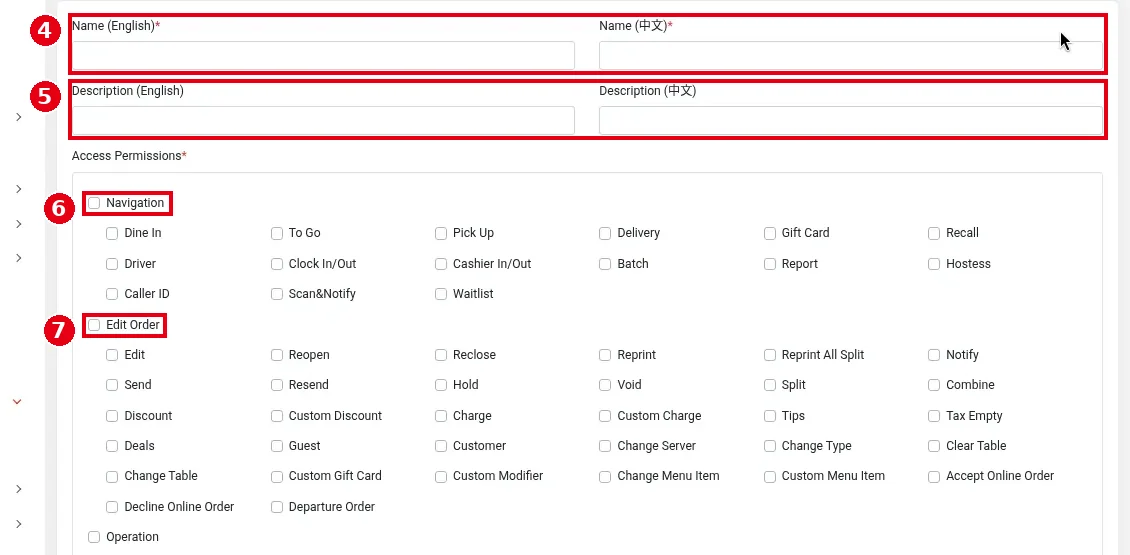The image size is (1130, 555).
Task: Tick the Custom Menu Item checkbox
Action: tap(770, 476)
